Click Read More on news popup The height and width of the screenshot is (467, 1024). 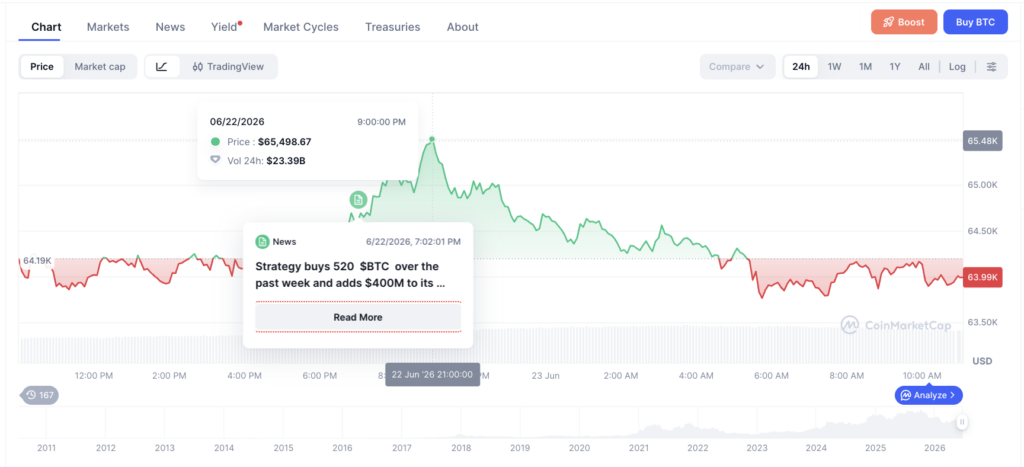coord(358,317)
